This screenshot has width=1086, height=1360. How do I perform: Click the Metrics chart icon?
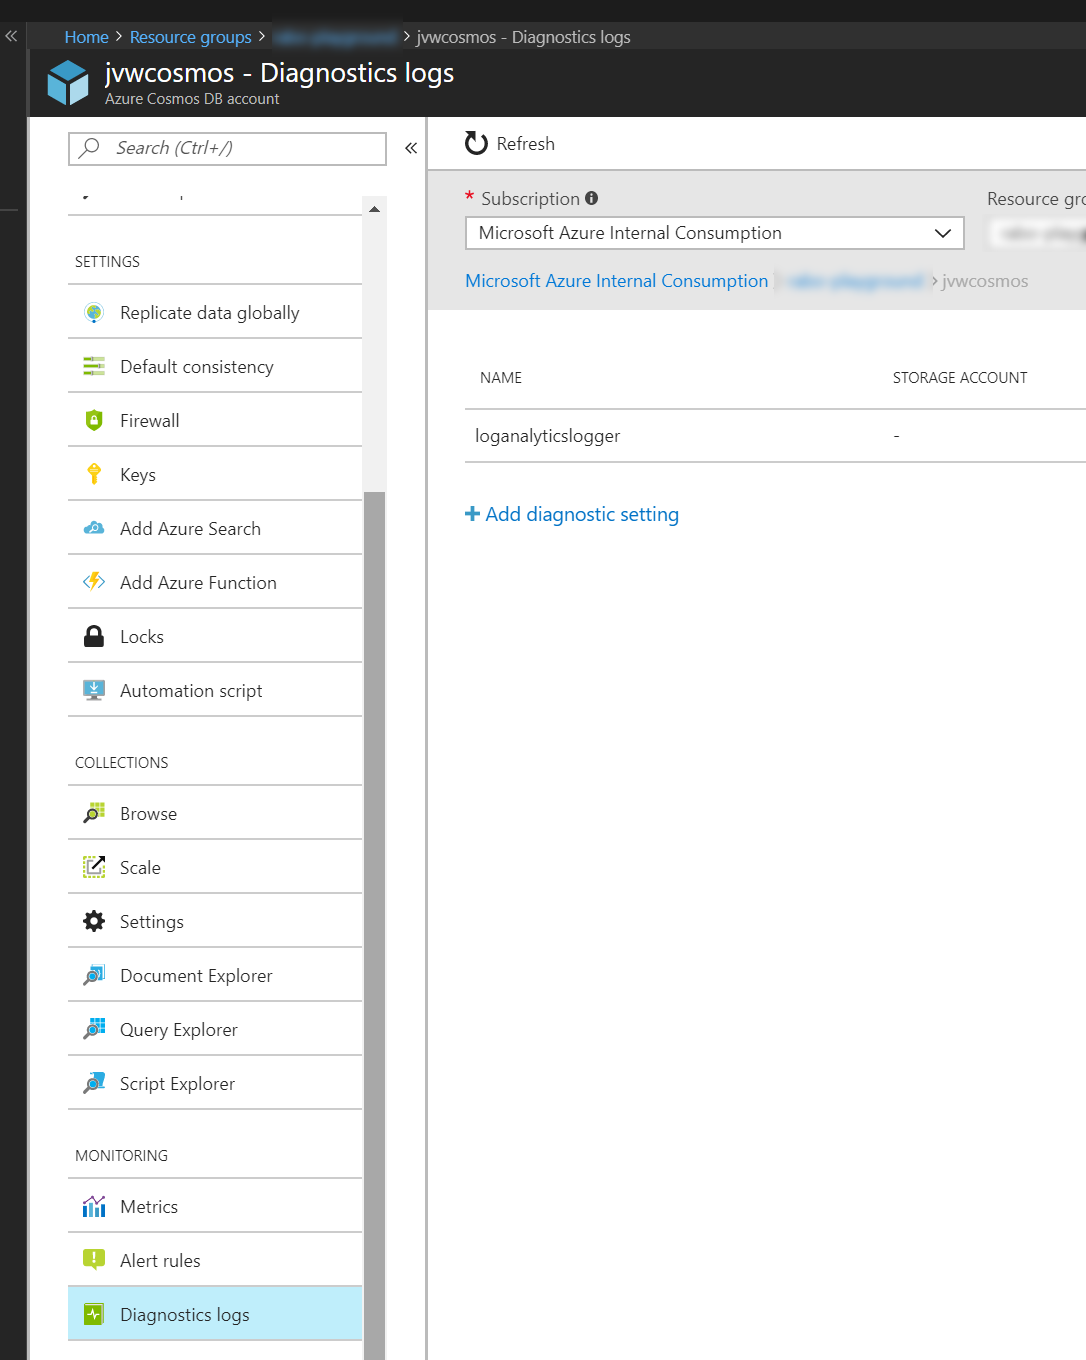pos(93,1206)
